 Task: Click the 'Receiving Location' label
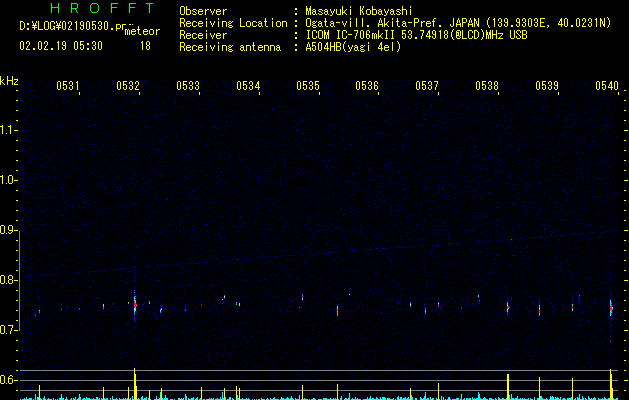233,23
